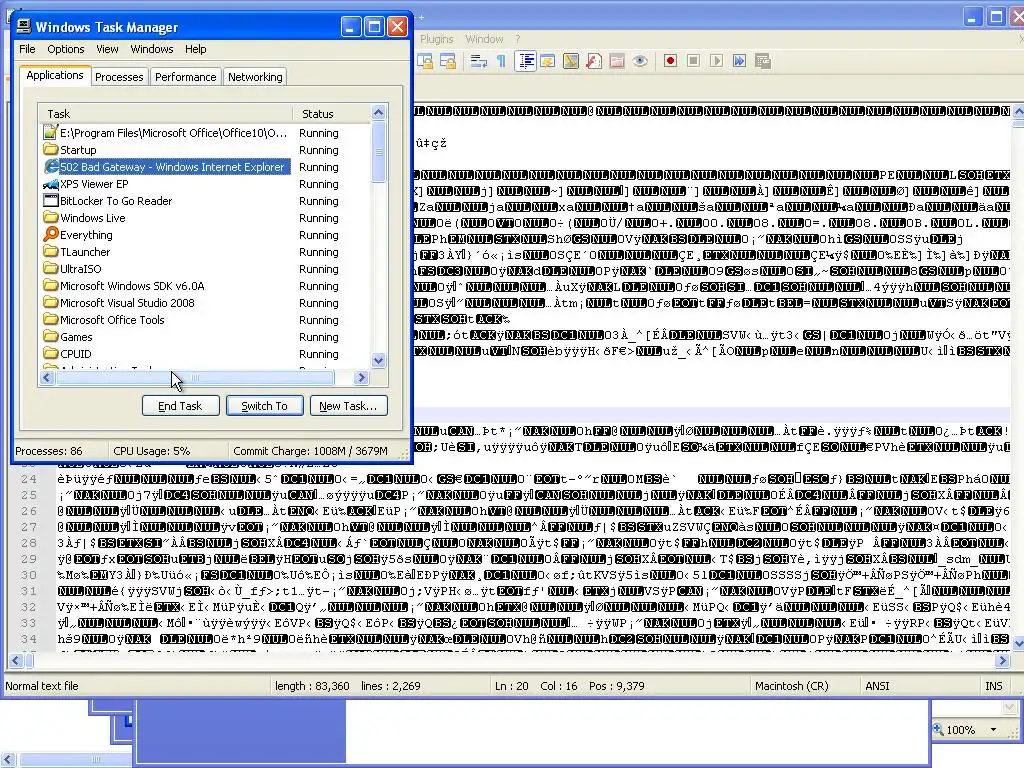Toggle Word Wrap icon in Notepad++ toolbar
The height and width of the screenshot is (768, 1024).
click(x=479, y=61)
